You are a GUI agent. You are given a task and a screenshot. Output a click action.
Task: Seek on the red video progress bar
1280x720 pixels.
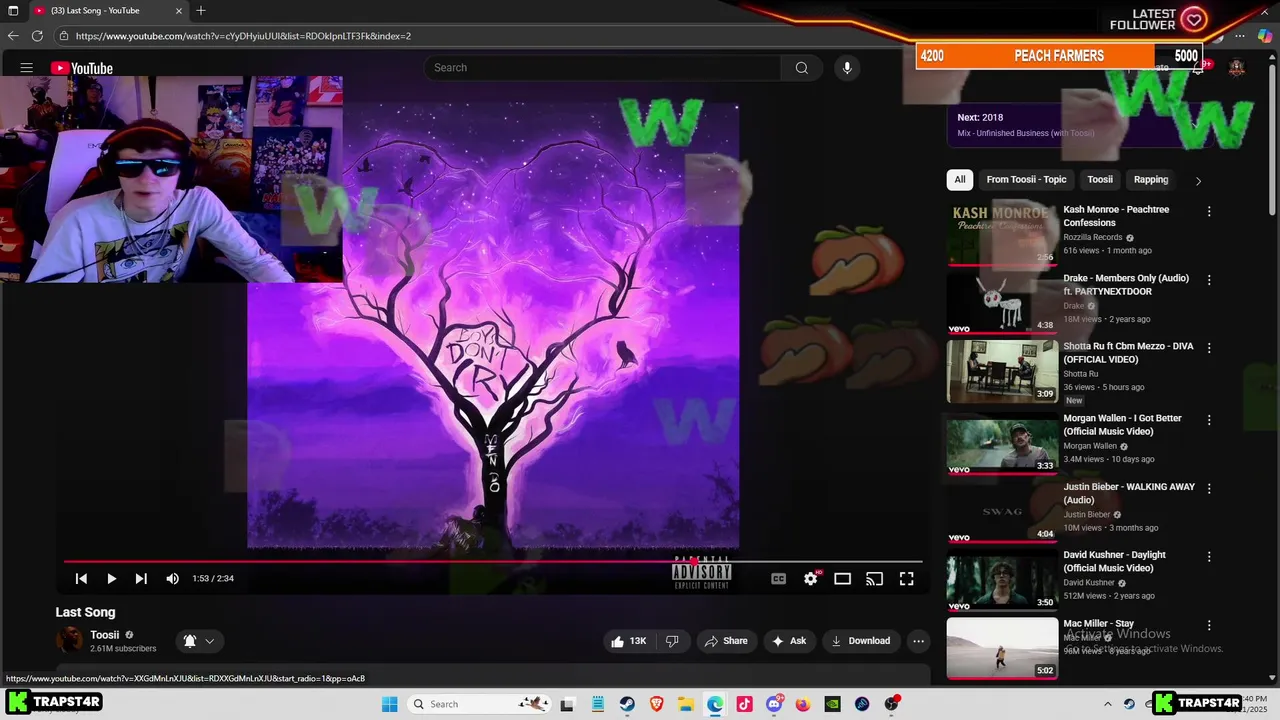click(x=493, y=561)
